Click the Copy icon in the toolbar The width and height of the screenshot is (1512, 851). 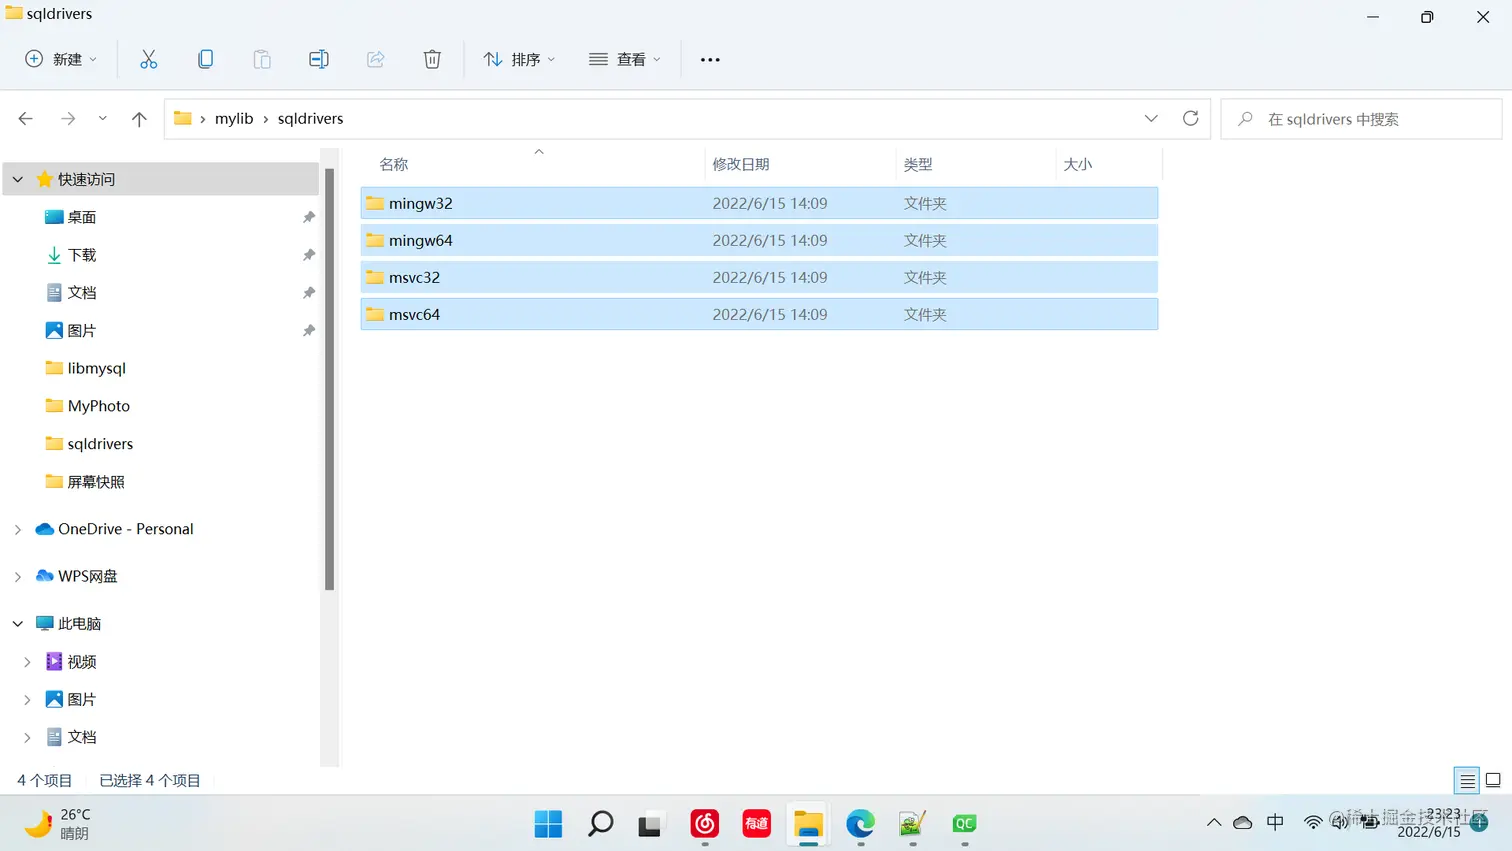pos(205,59)
